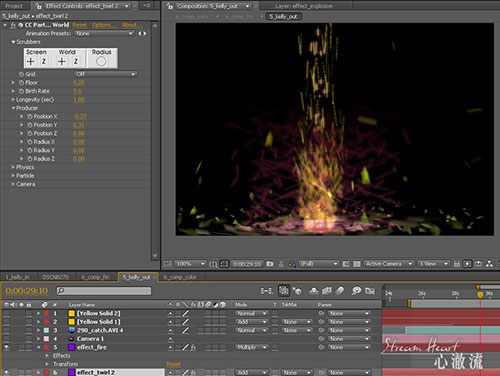Image resolution: width=500 pixels, height=376 pixels.
Task: Toggle transparency grid icon
Action: click(357, 264)
